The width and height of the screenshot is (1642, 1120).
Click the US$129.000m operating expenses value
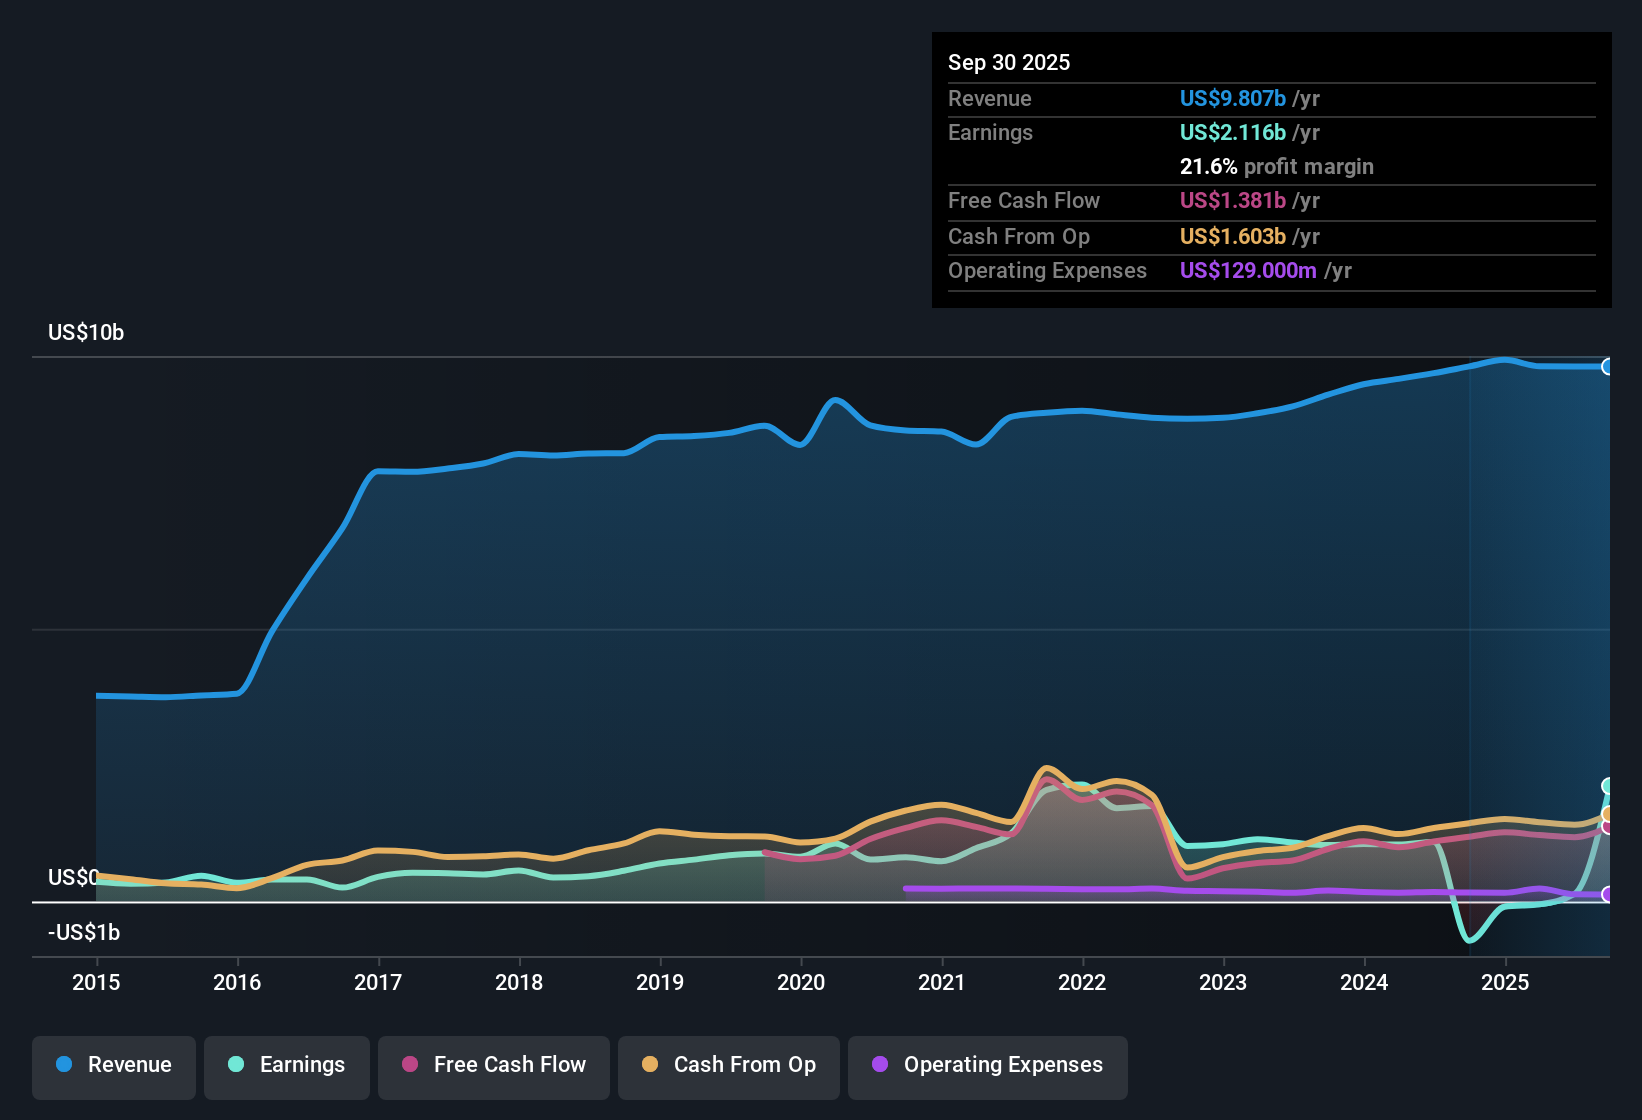pos(1248,270)
